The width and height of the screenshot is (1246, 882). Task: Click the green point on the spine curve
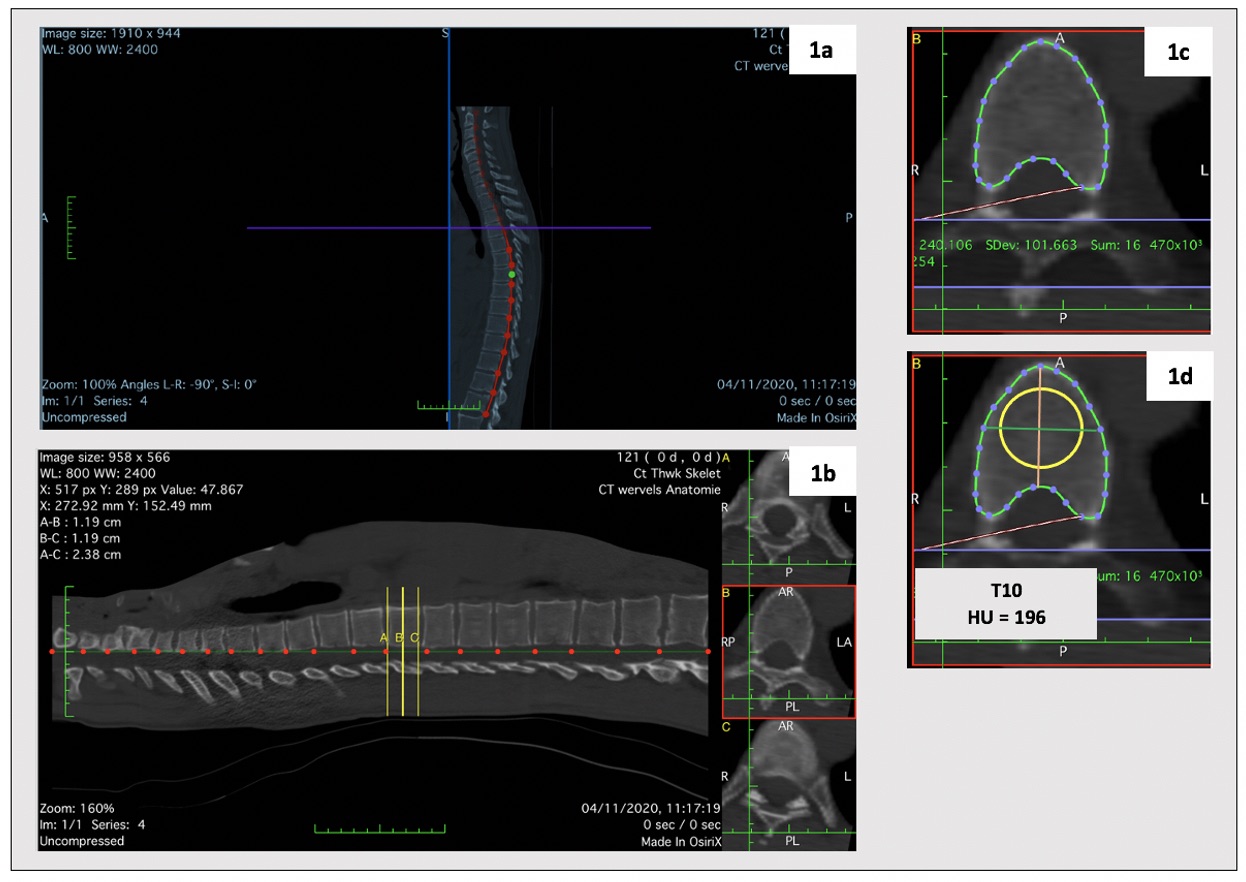pyautogui.click(x=512, y=273)
